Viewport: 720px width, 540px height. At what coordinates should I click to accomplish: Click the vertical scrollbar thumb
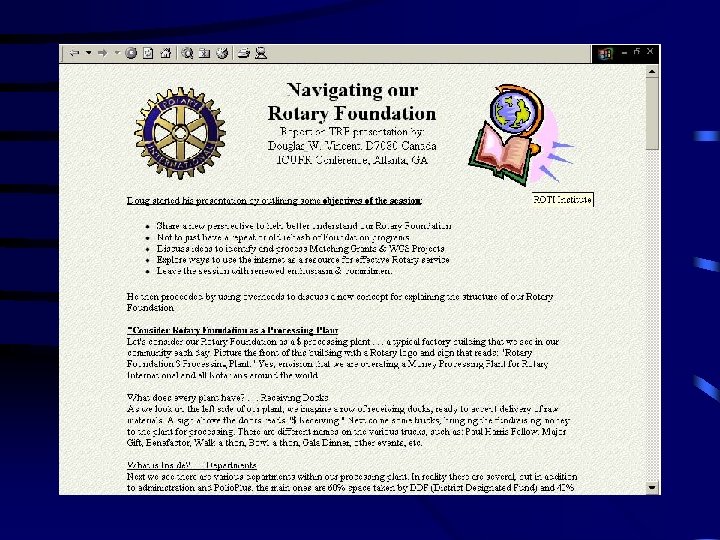click(652, 113)
